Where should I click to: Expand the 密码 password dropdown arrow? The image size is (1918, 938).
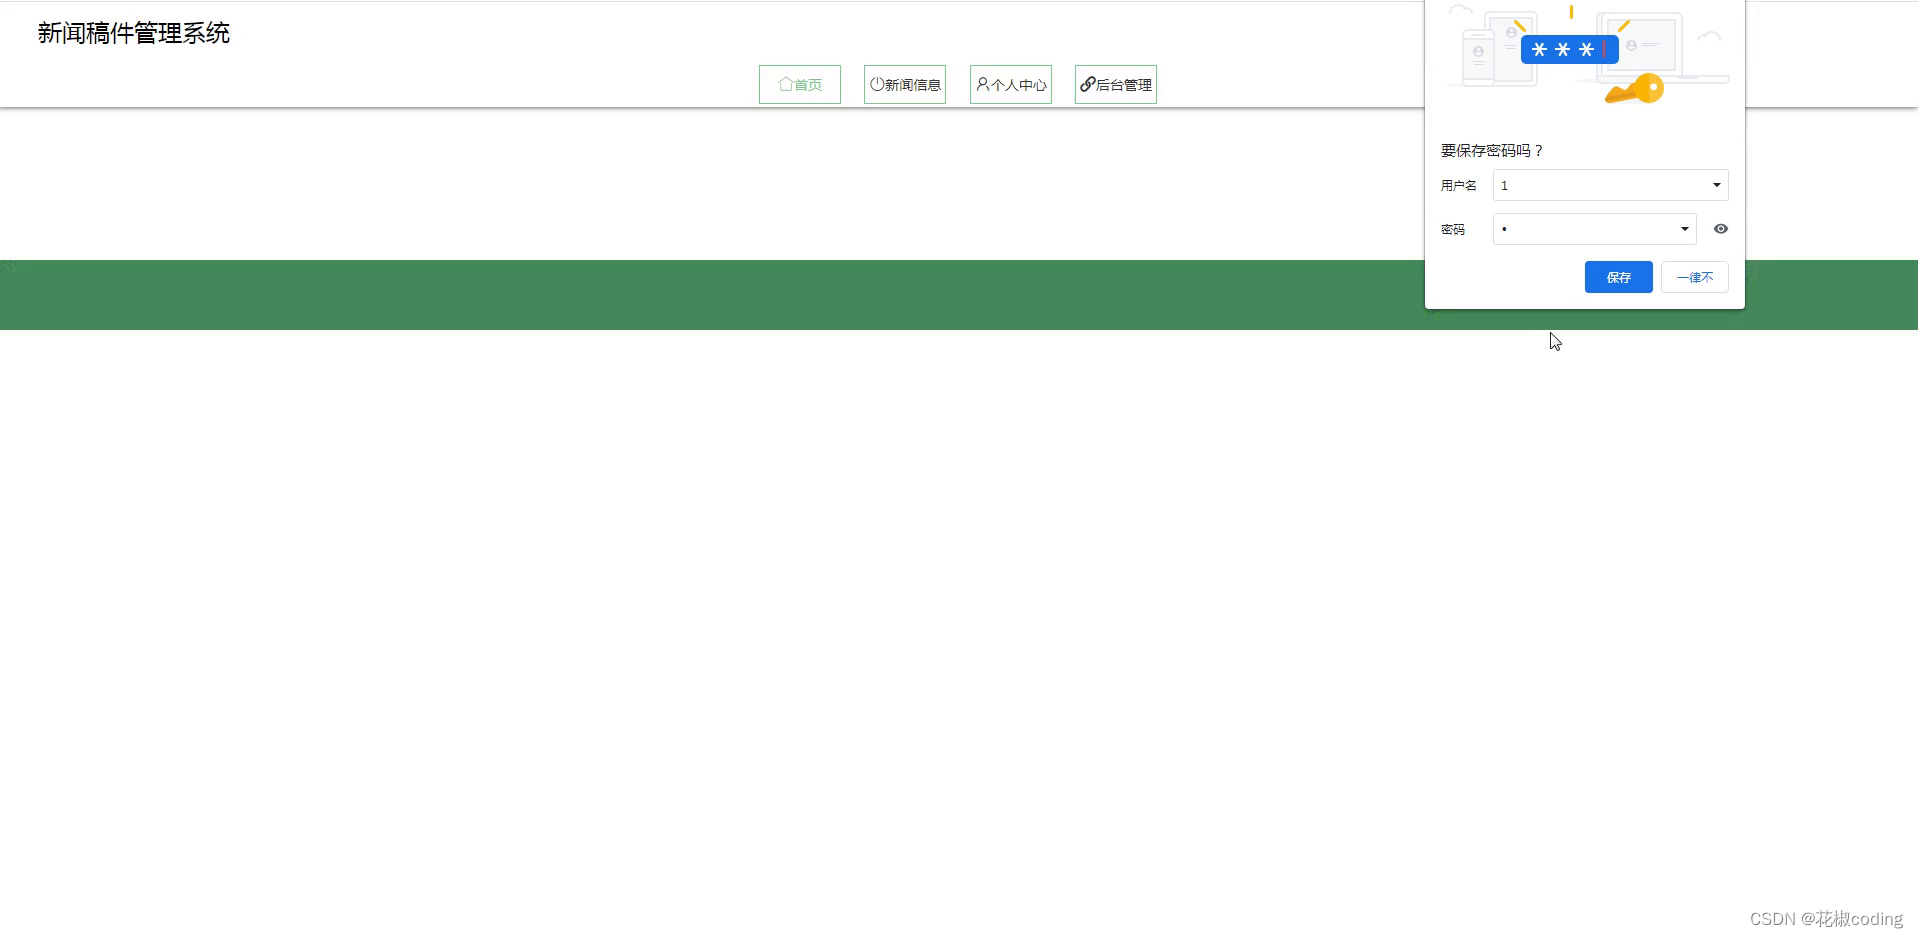(x=1685, y=229)
